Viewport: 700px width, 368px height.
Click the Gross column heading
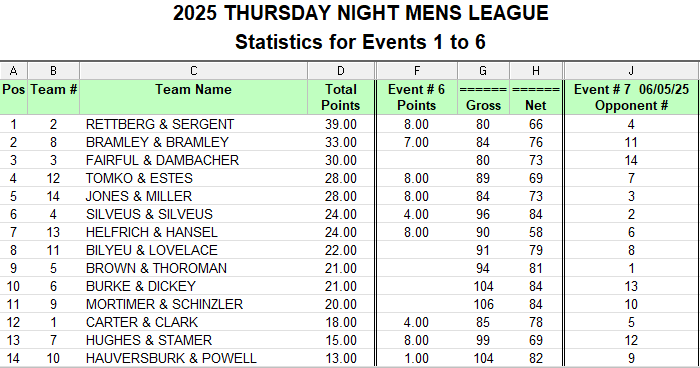[483, 97]
